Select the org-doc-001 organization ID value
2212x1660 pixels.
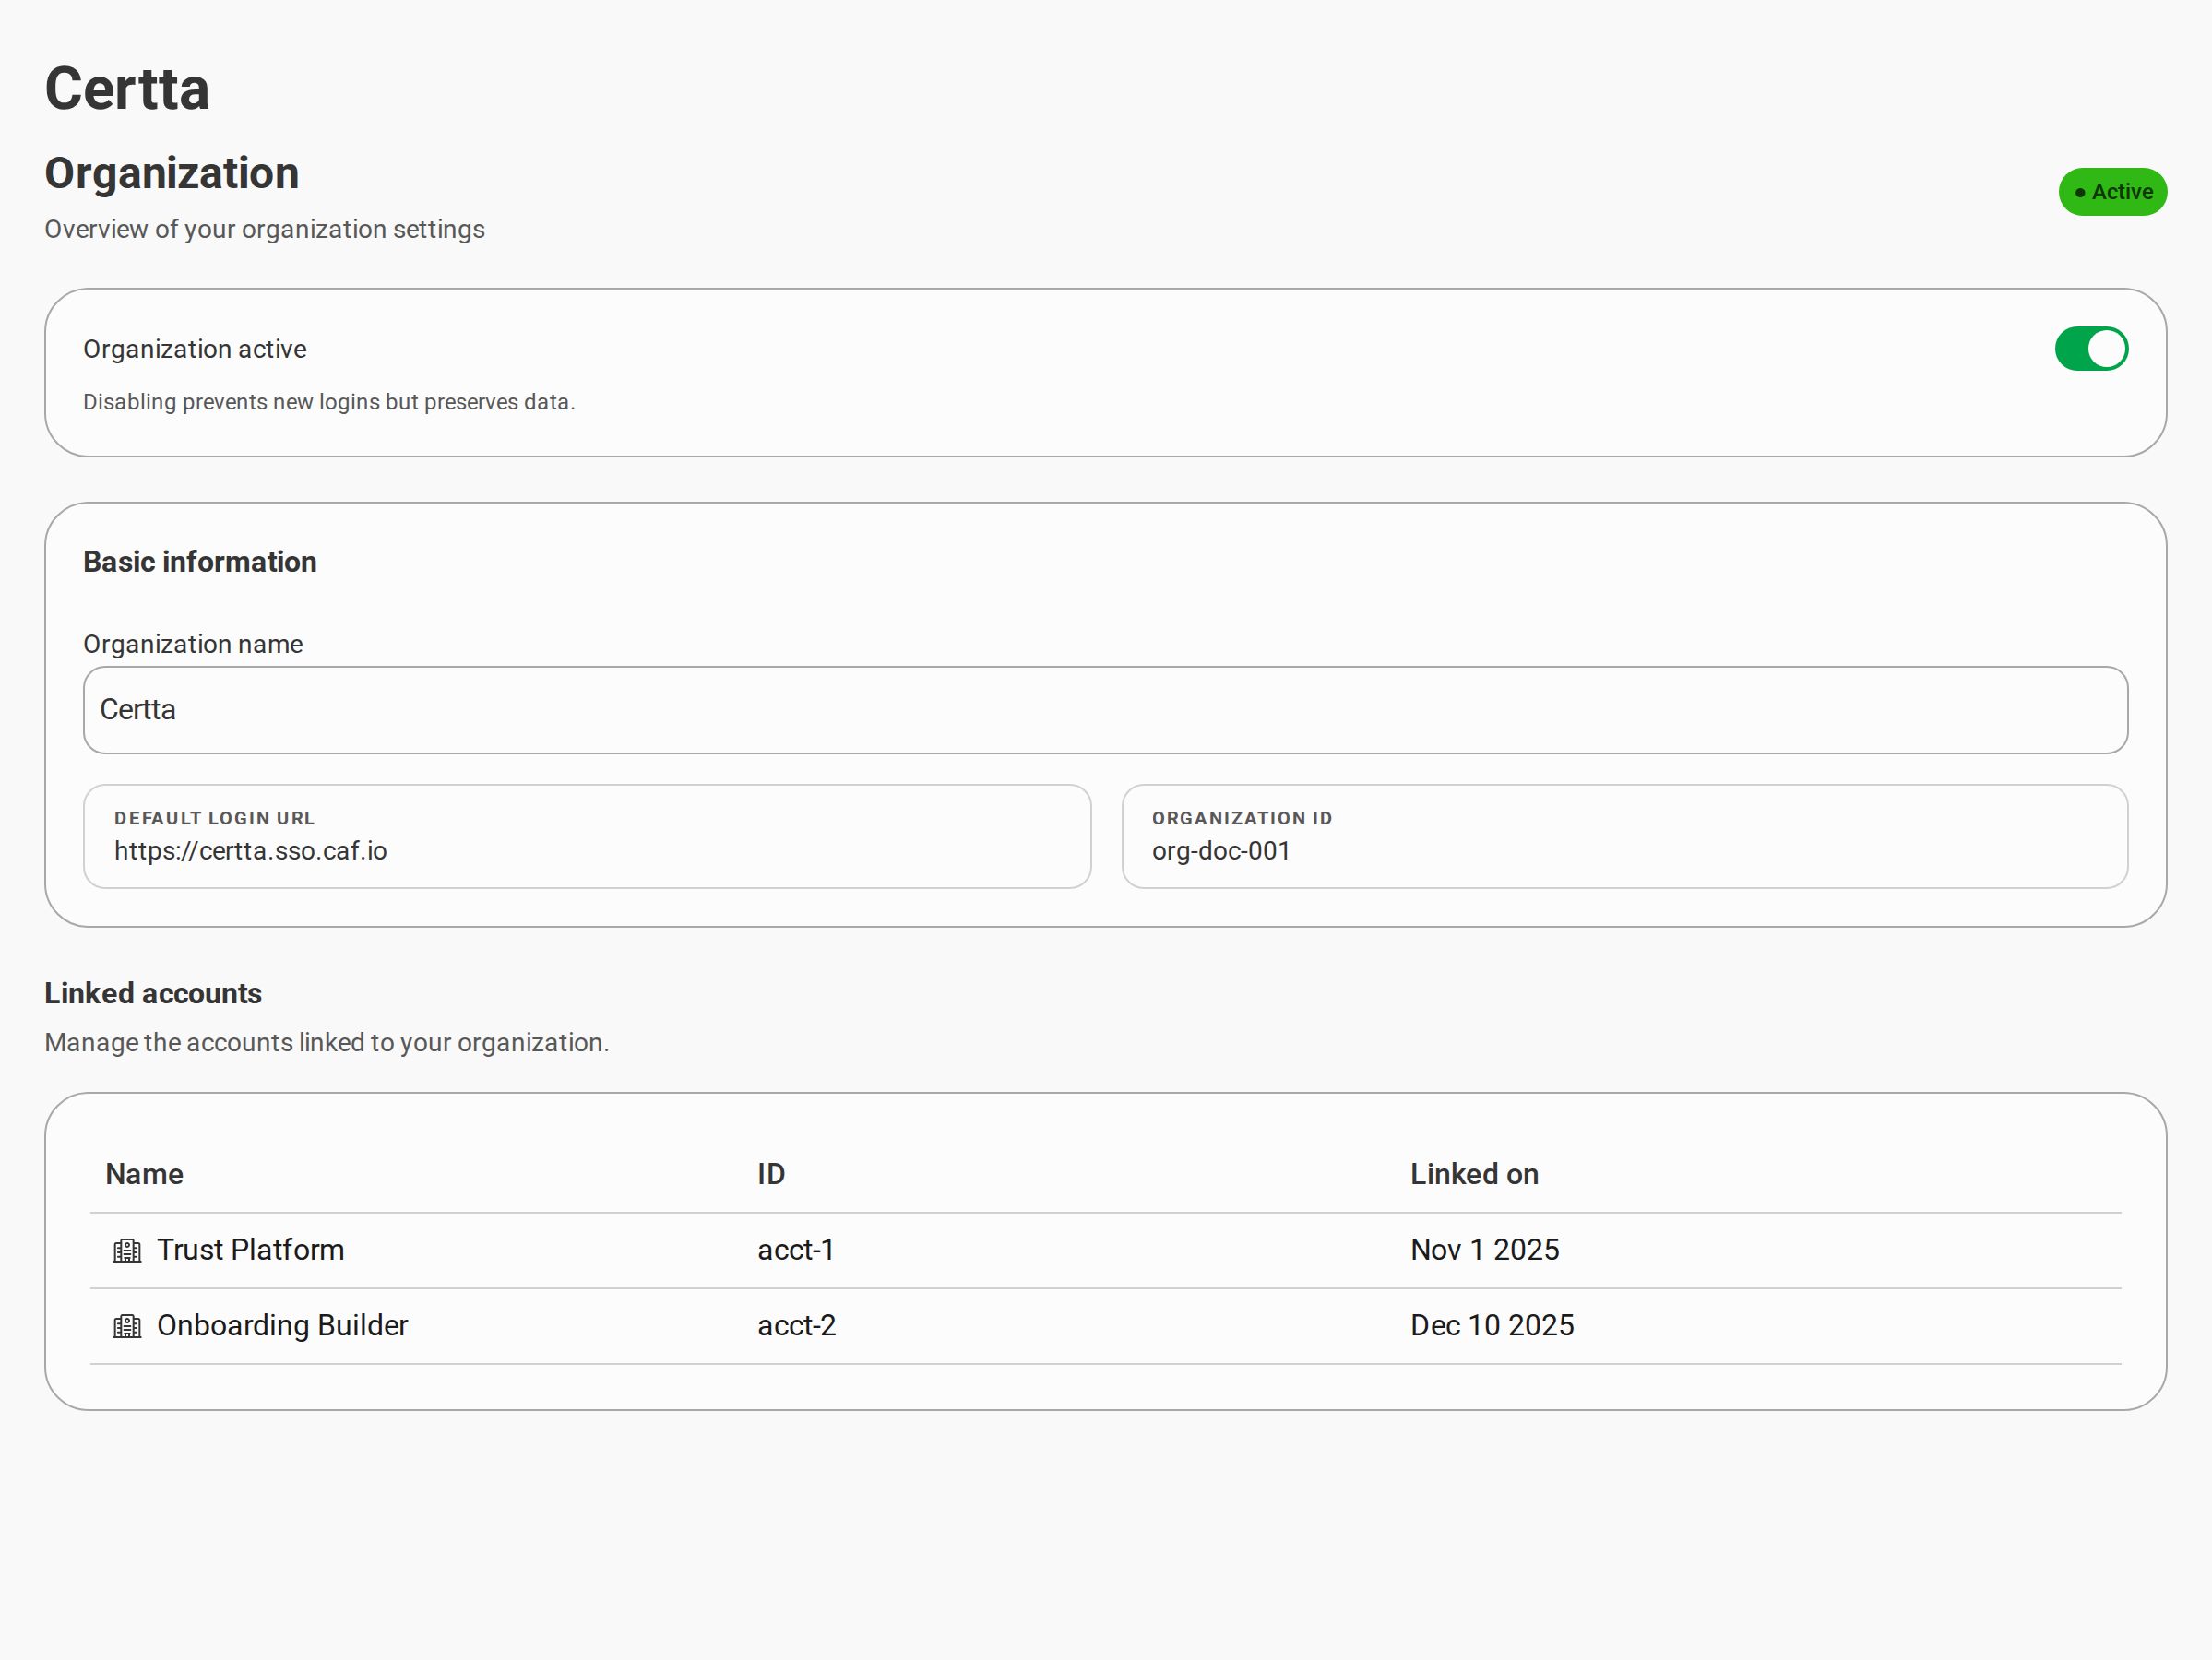pos(1221,851)
